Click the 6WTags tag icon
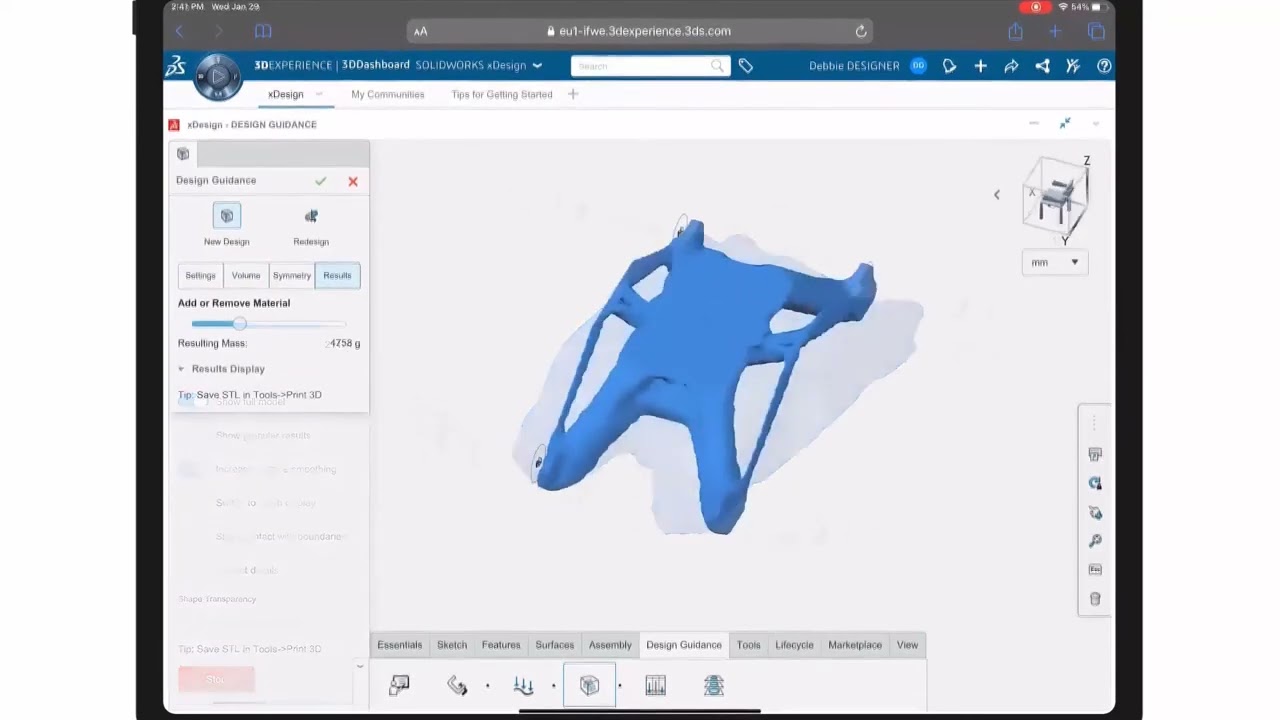The width and height of the screenshot is (1280, 720). click(746, 66)
